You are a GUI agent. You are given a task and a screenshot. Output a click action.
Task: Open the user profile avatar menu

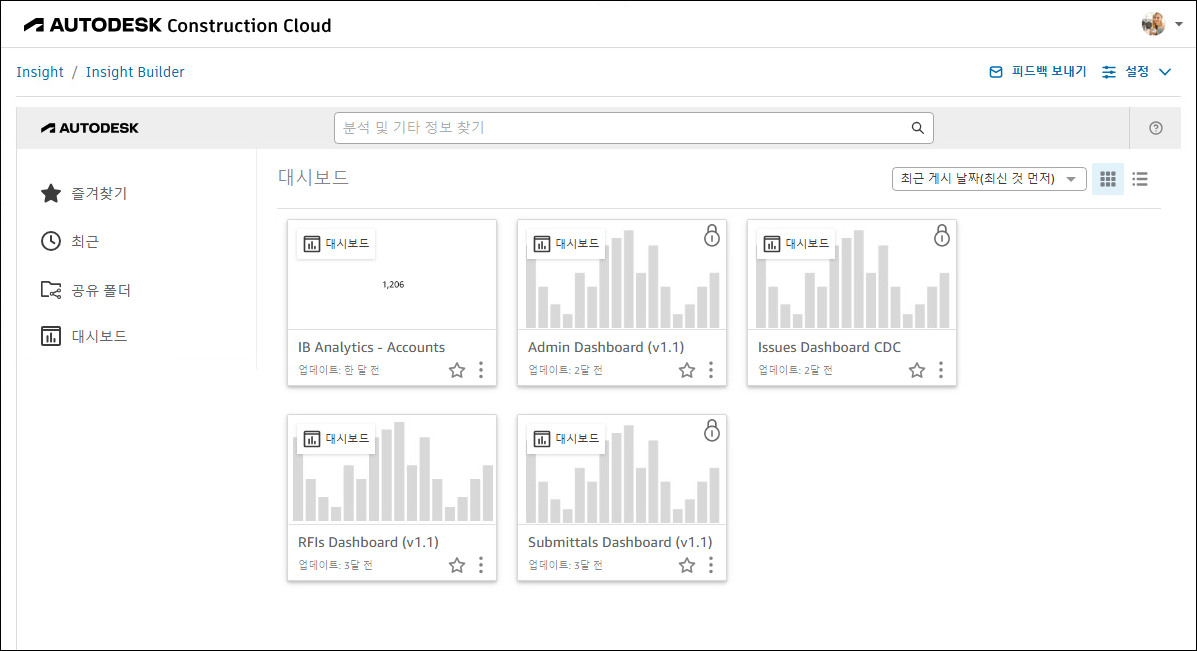(1160, 24)
